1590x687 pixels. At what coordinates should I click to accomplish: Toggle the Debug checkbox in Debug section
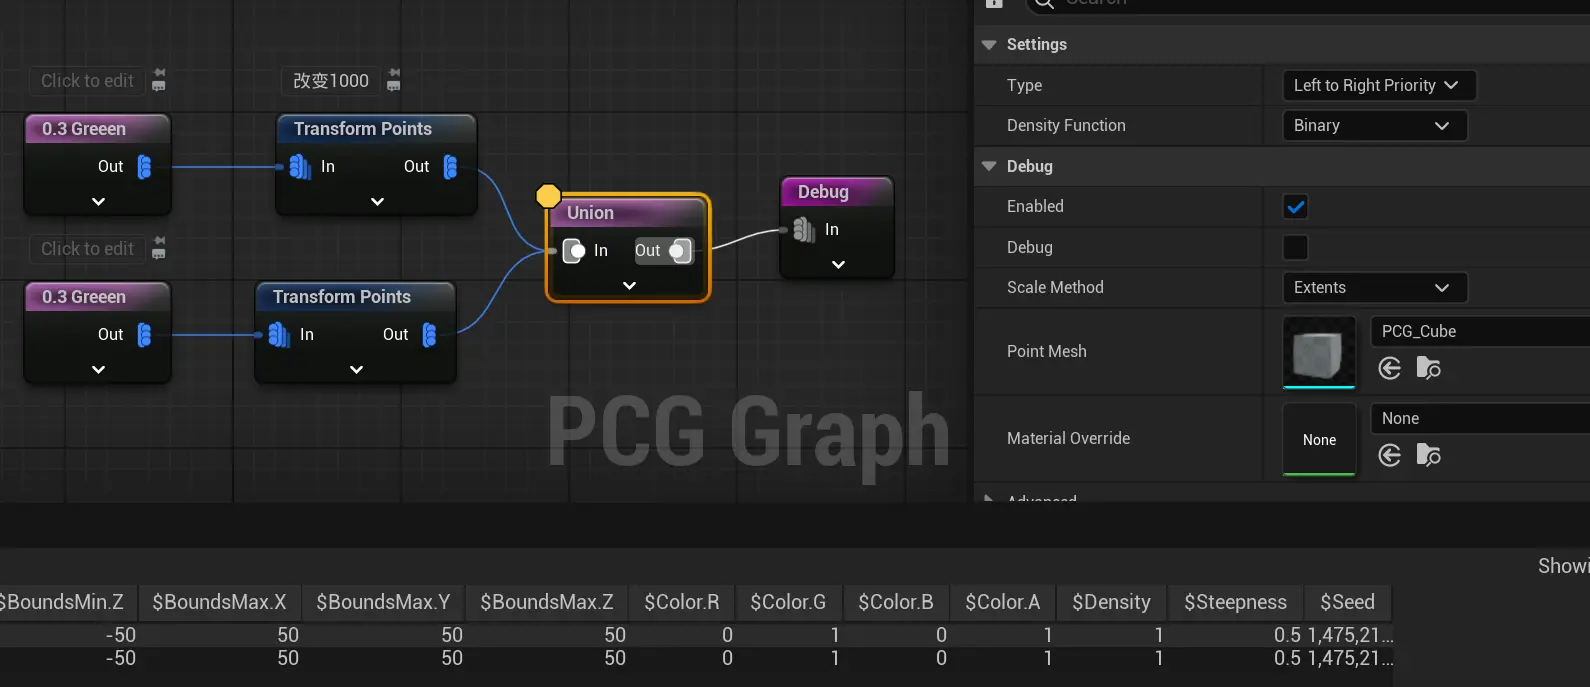[1295, 247]
